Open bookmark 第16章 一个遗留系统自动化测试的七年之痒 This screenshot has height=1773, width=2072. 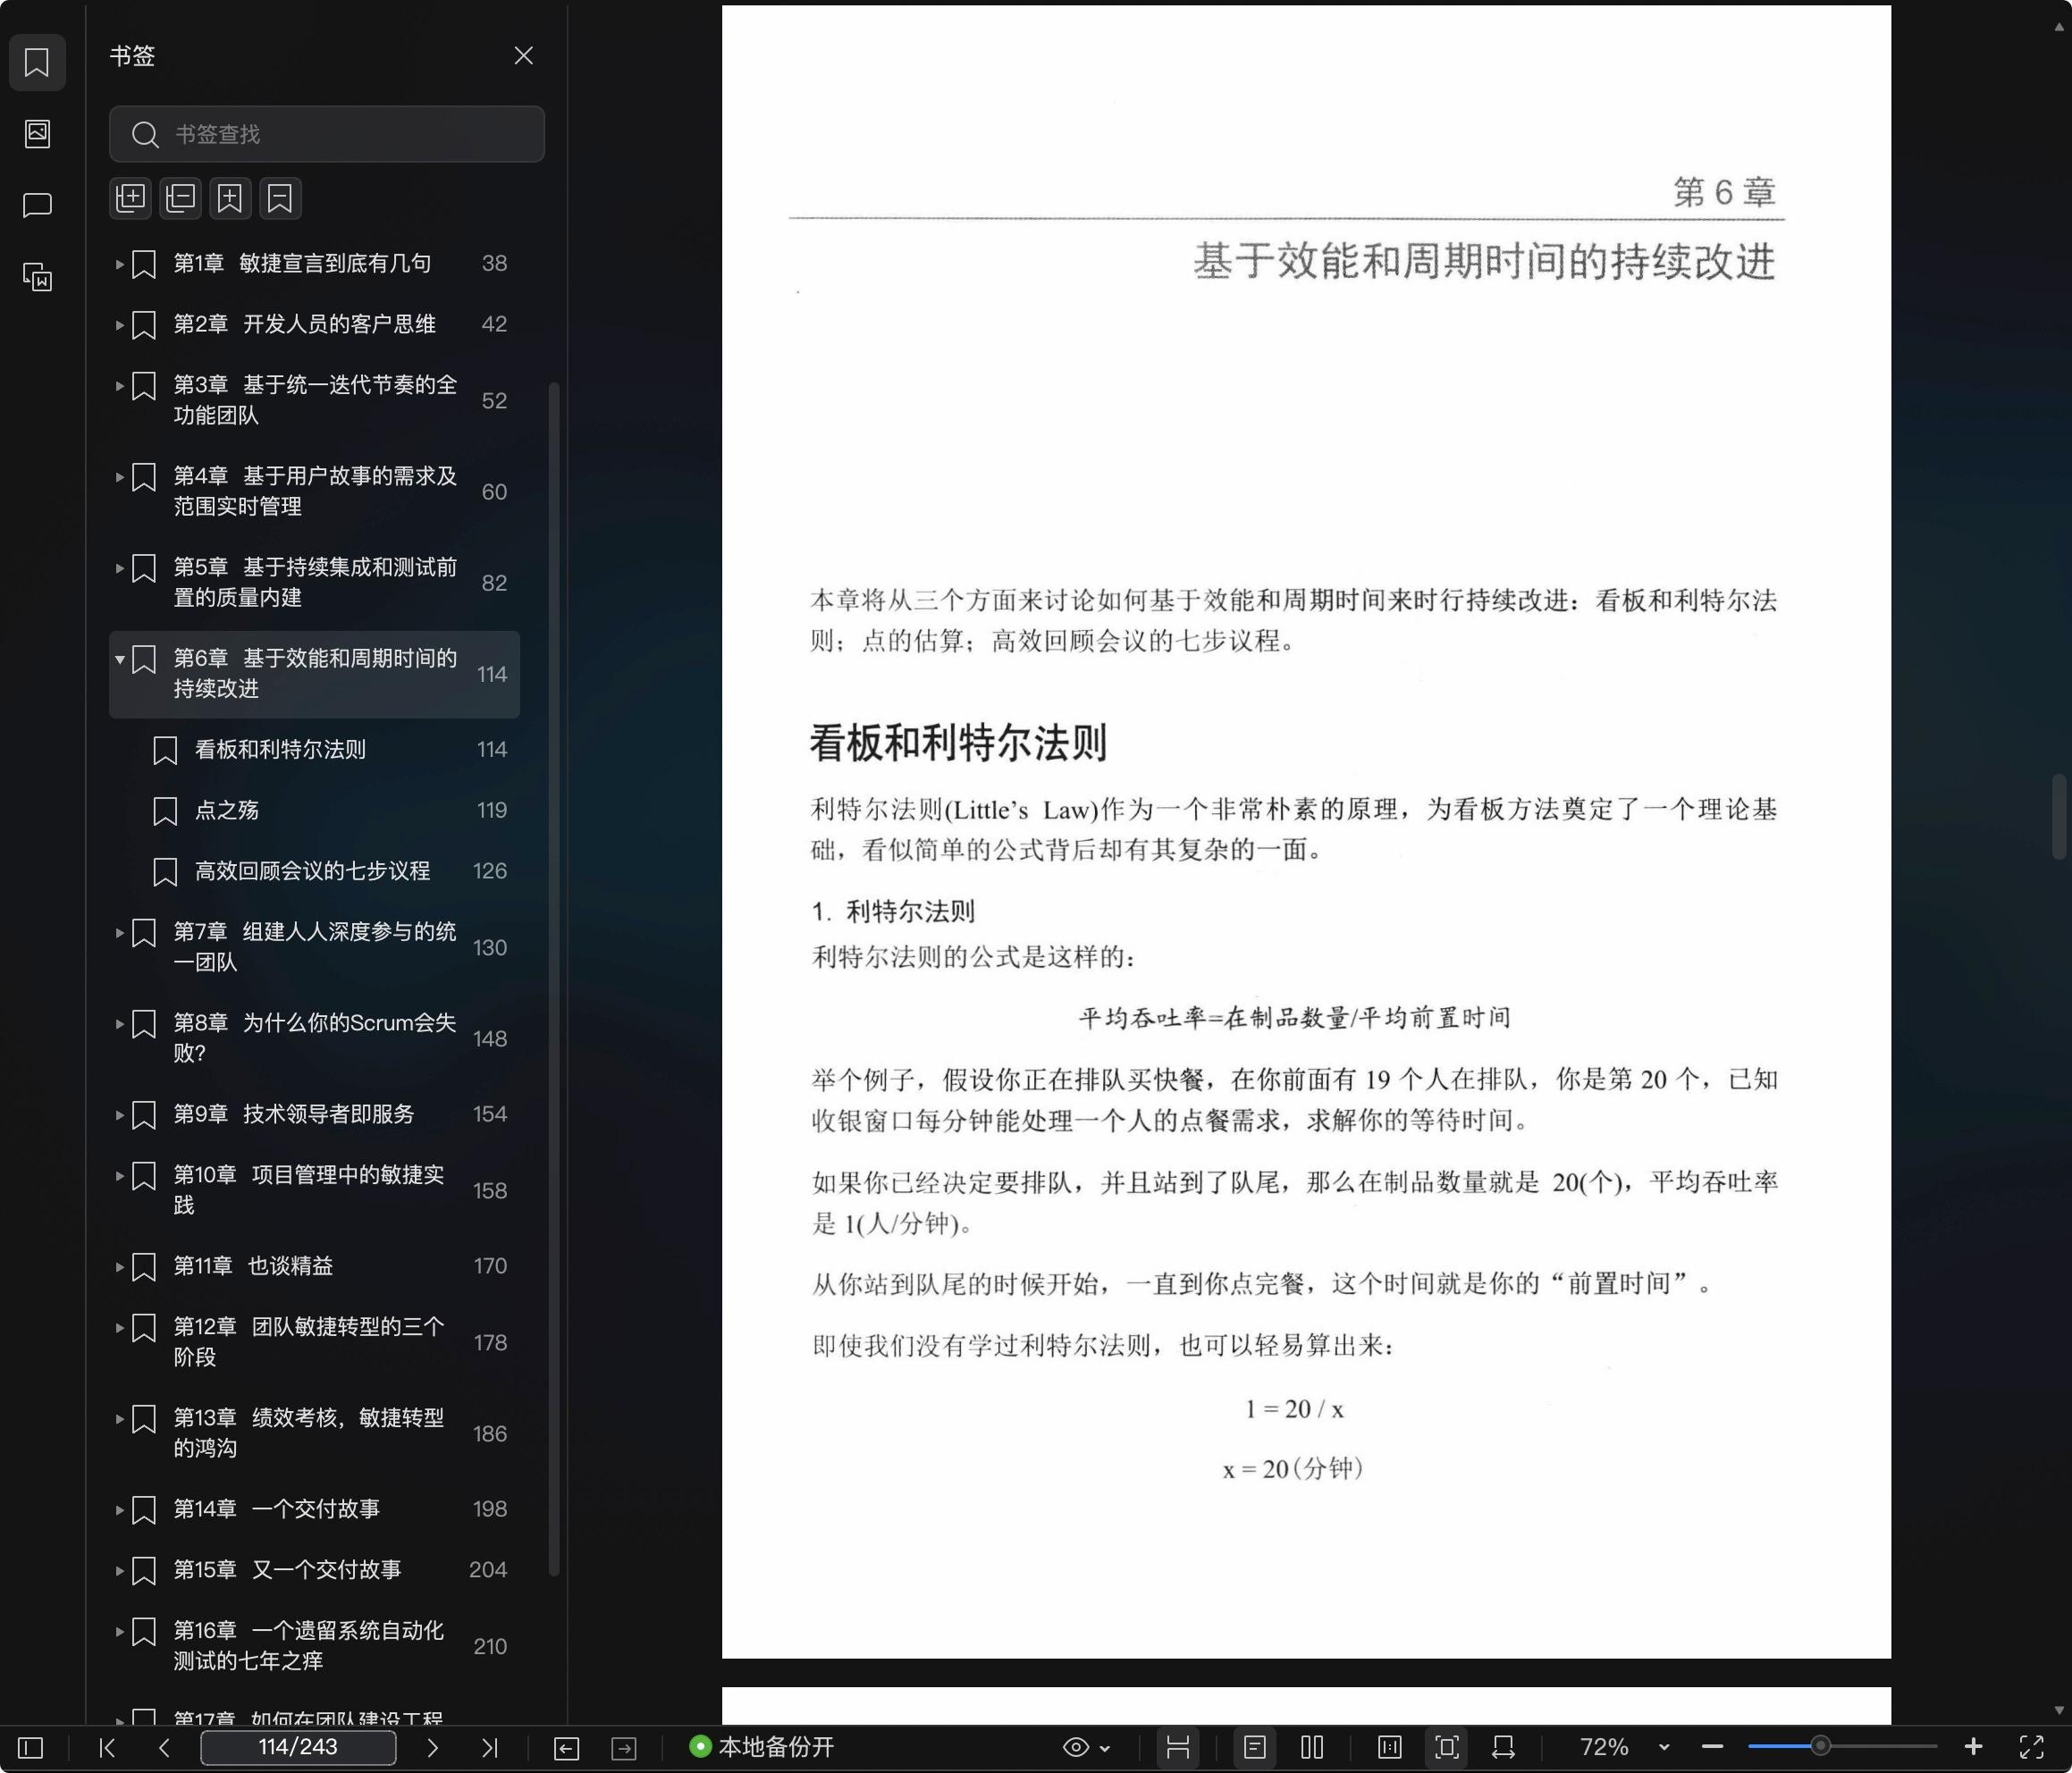click(x=314, y=1646)
